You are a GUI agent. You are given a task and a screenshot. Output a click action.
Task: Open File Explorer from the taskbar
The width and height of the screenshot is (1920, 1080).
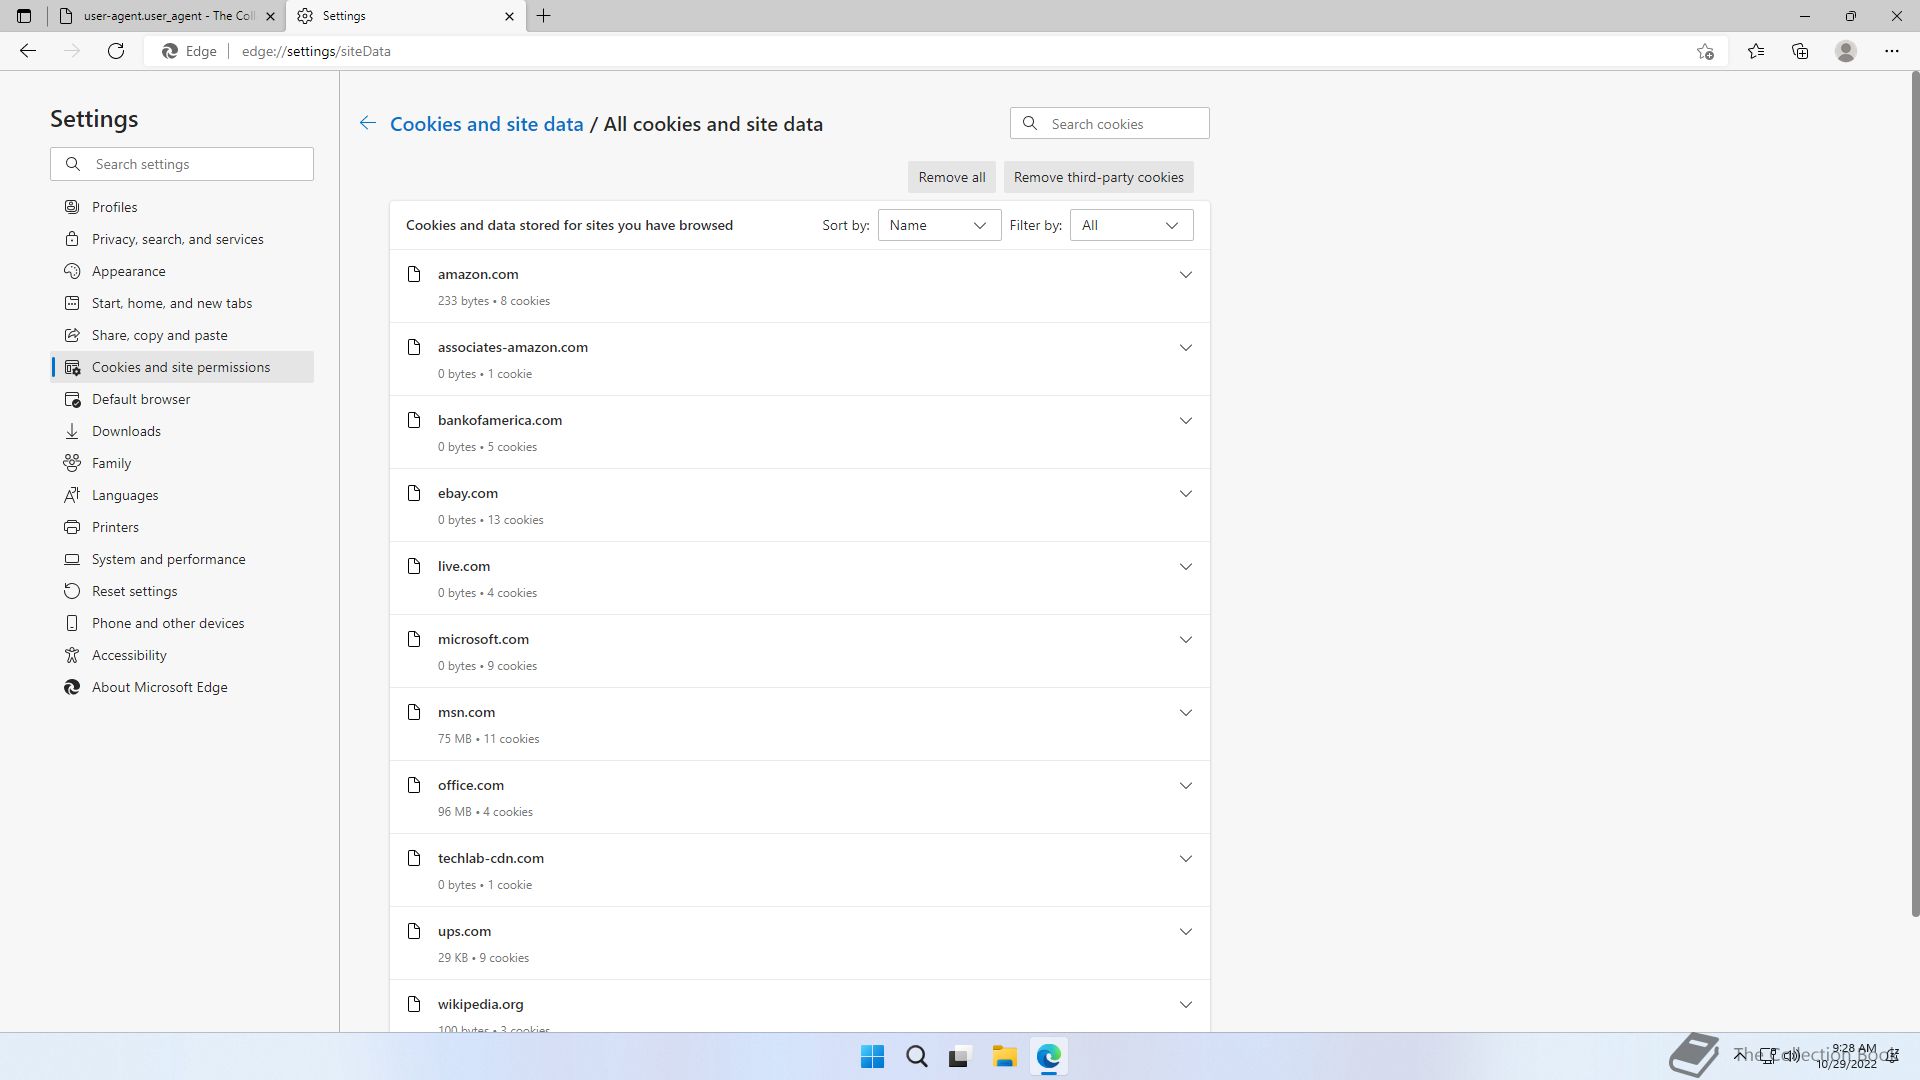tap(1004, 1056)
